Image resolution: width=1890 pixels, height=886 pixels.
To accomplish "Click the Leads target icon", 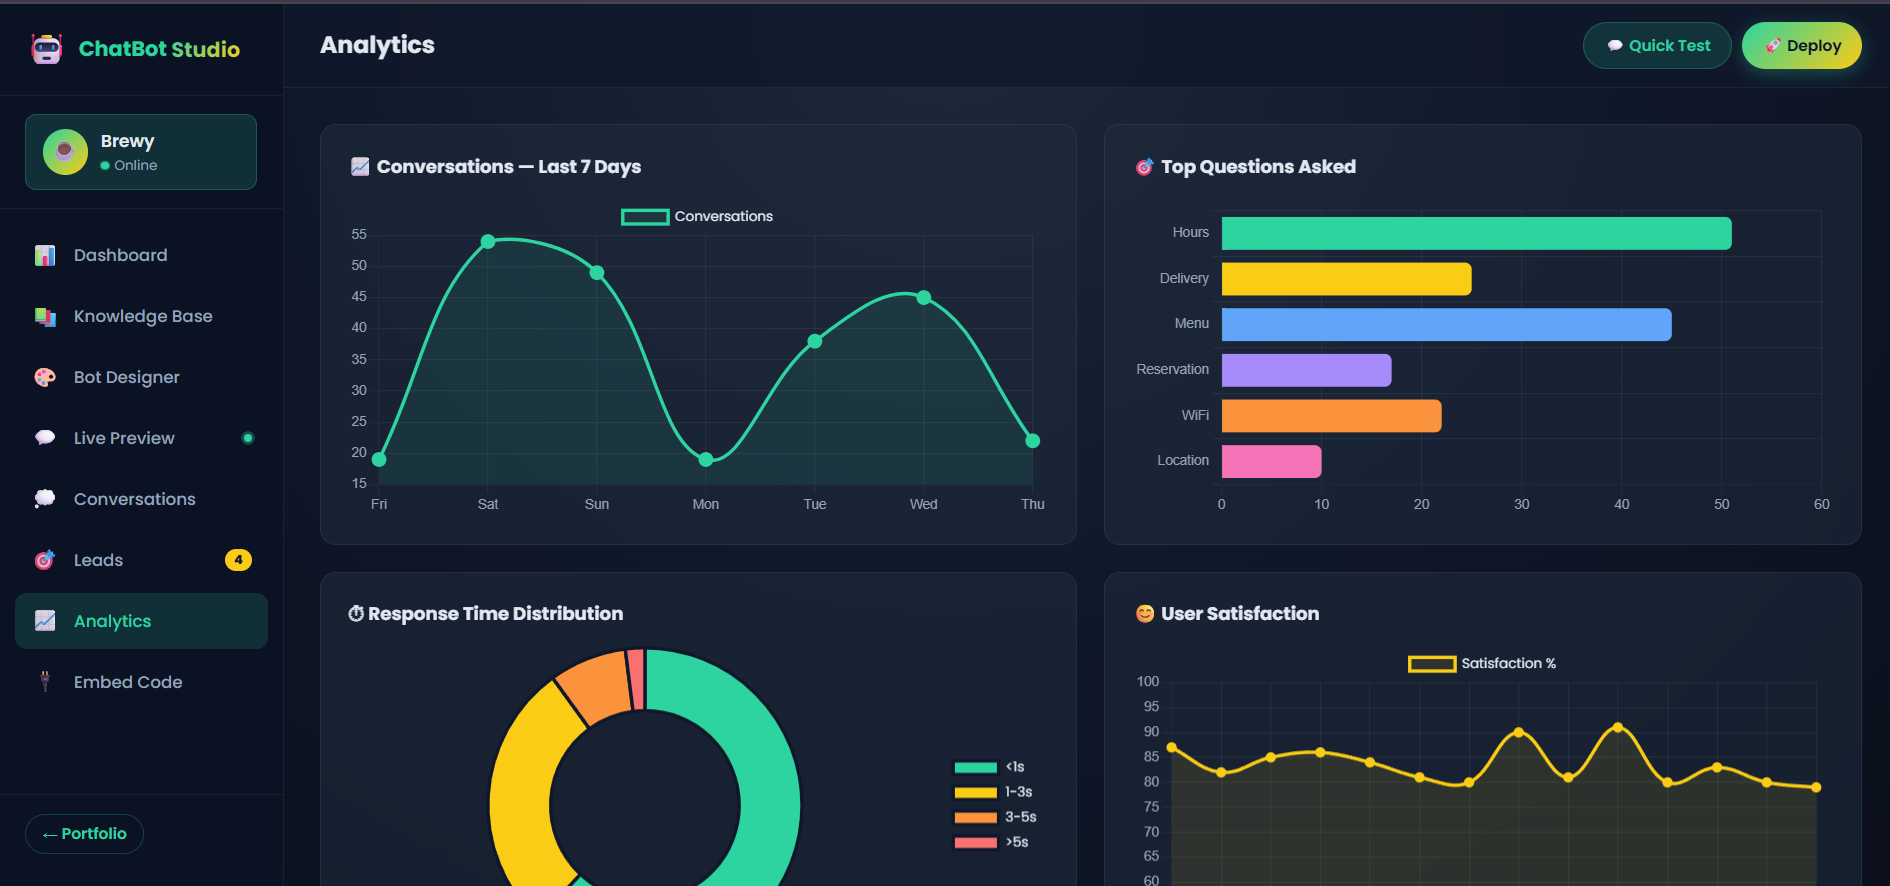I will (x=45, y=560).
